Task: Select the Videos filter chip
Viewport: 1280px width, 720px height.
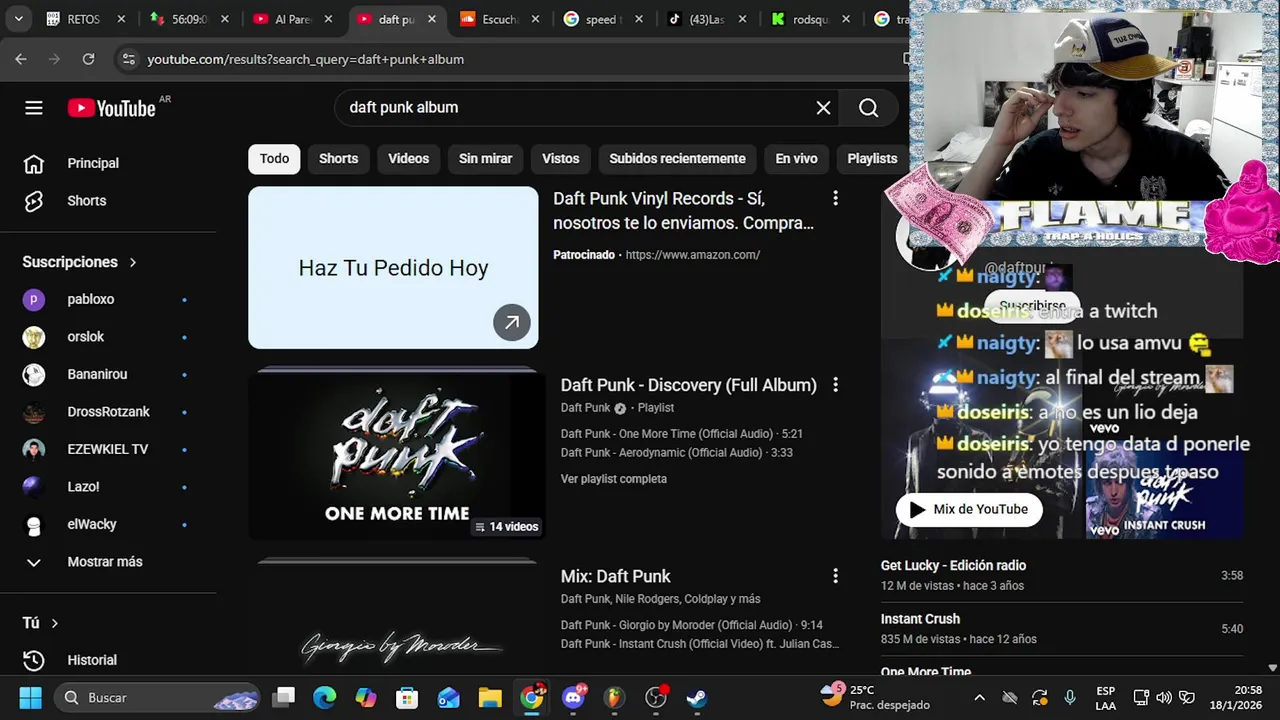Action: coord(408,159)
